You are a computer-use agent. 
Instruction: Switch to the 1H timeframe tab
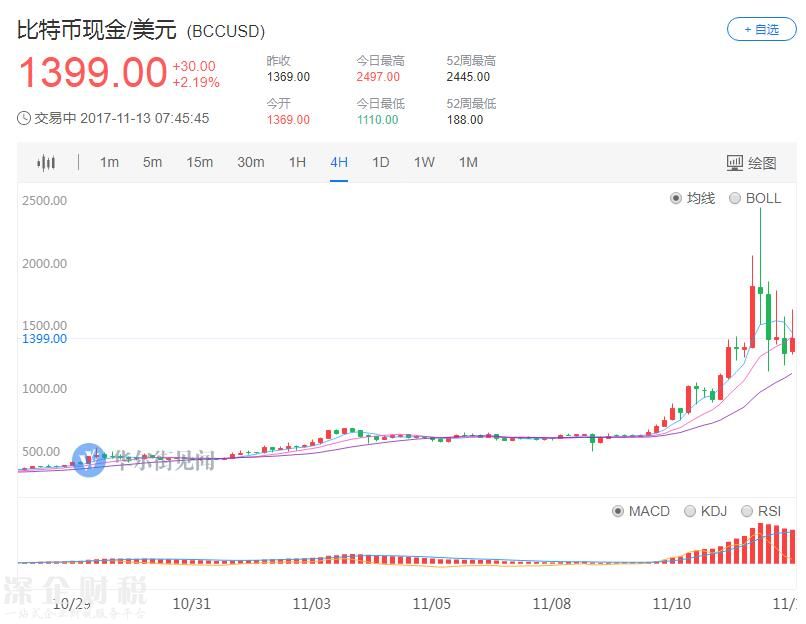[297, 162]
